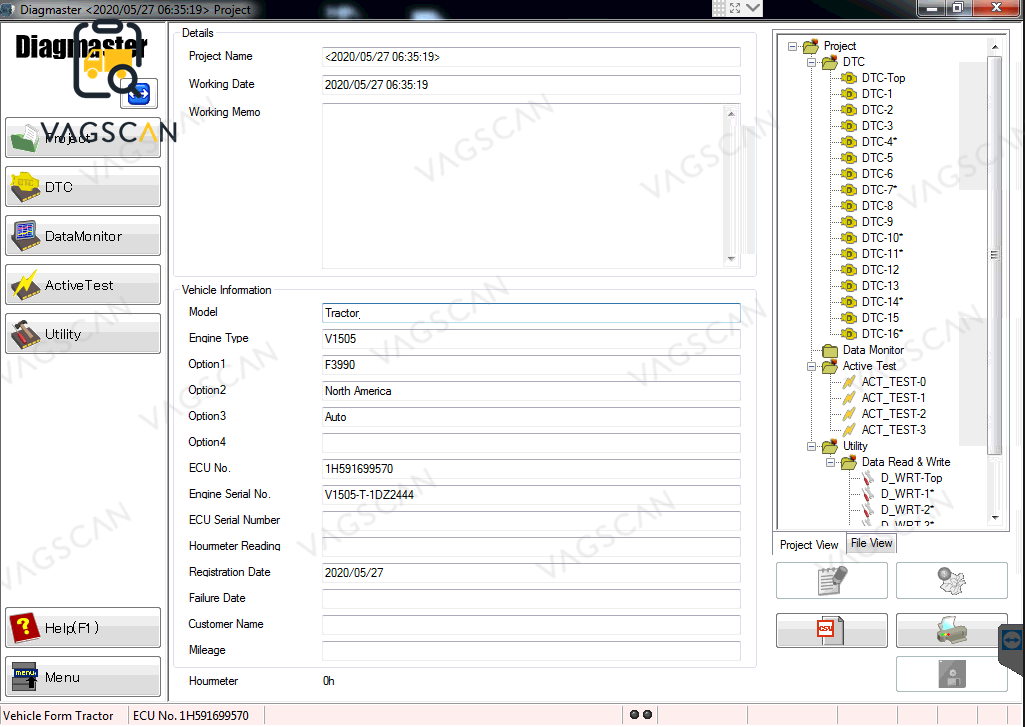Return to Menu via sidebar button
Screen dimensions: 1025x727
pos(83,676)
